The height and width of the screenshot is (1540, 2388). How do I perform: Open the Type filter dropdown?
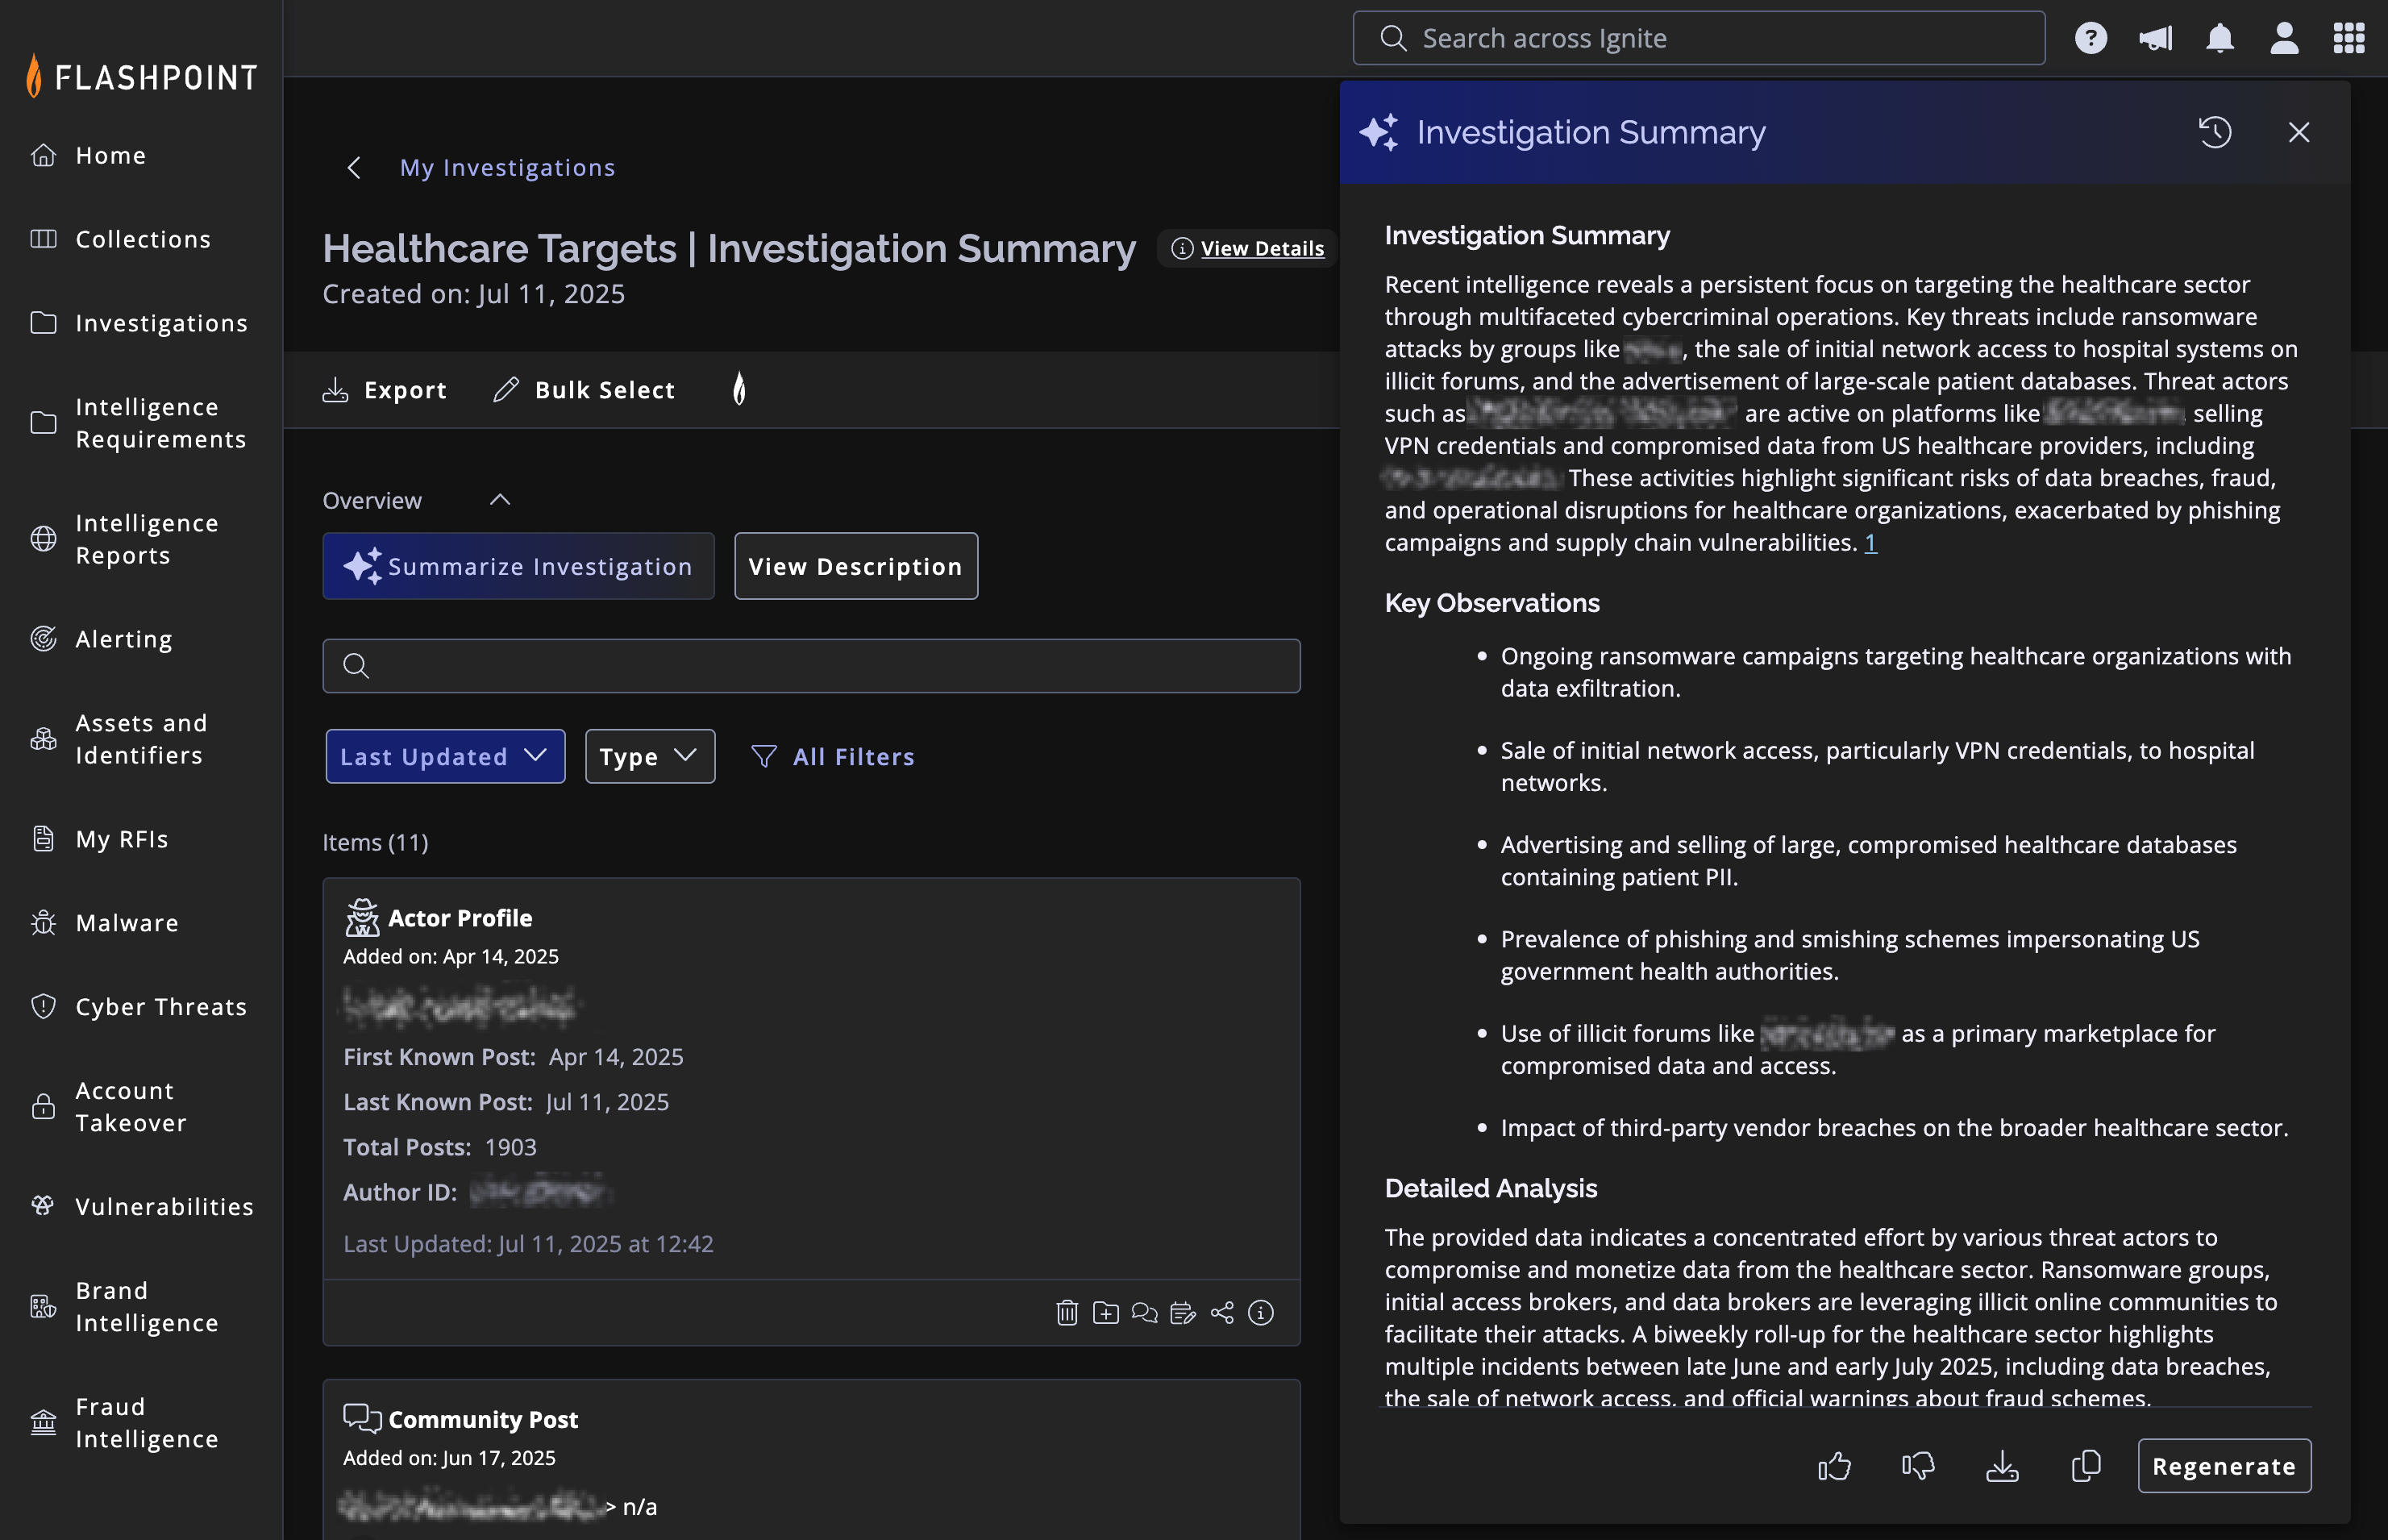tap(650, 756)
